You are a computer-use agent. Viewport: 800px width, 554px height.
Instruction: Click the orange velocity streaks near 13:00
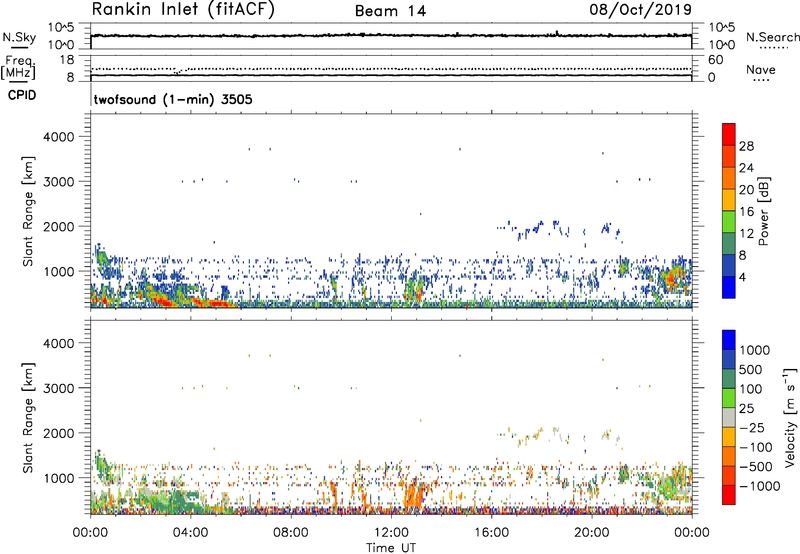click(x=413, y=494)
